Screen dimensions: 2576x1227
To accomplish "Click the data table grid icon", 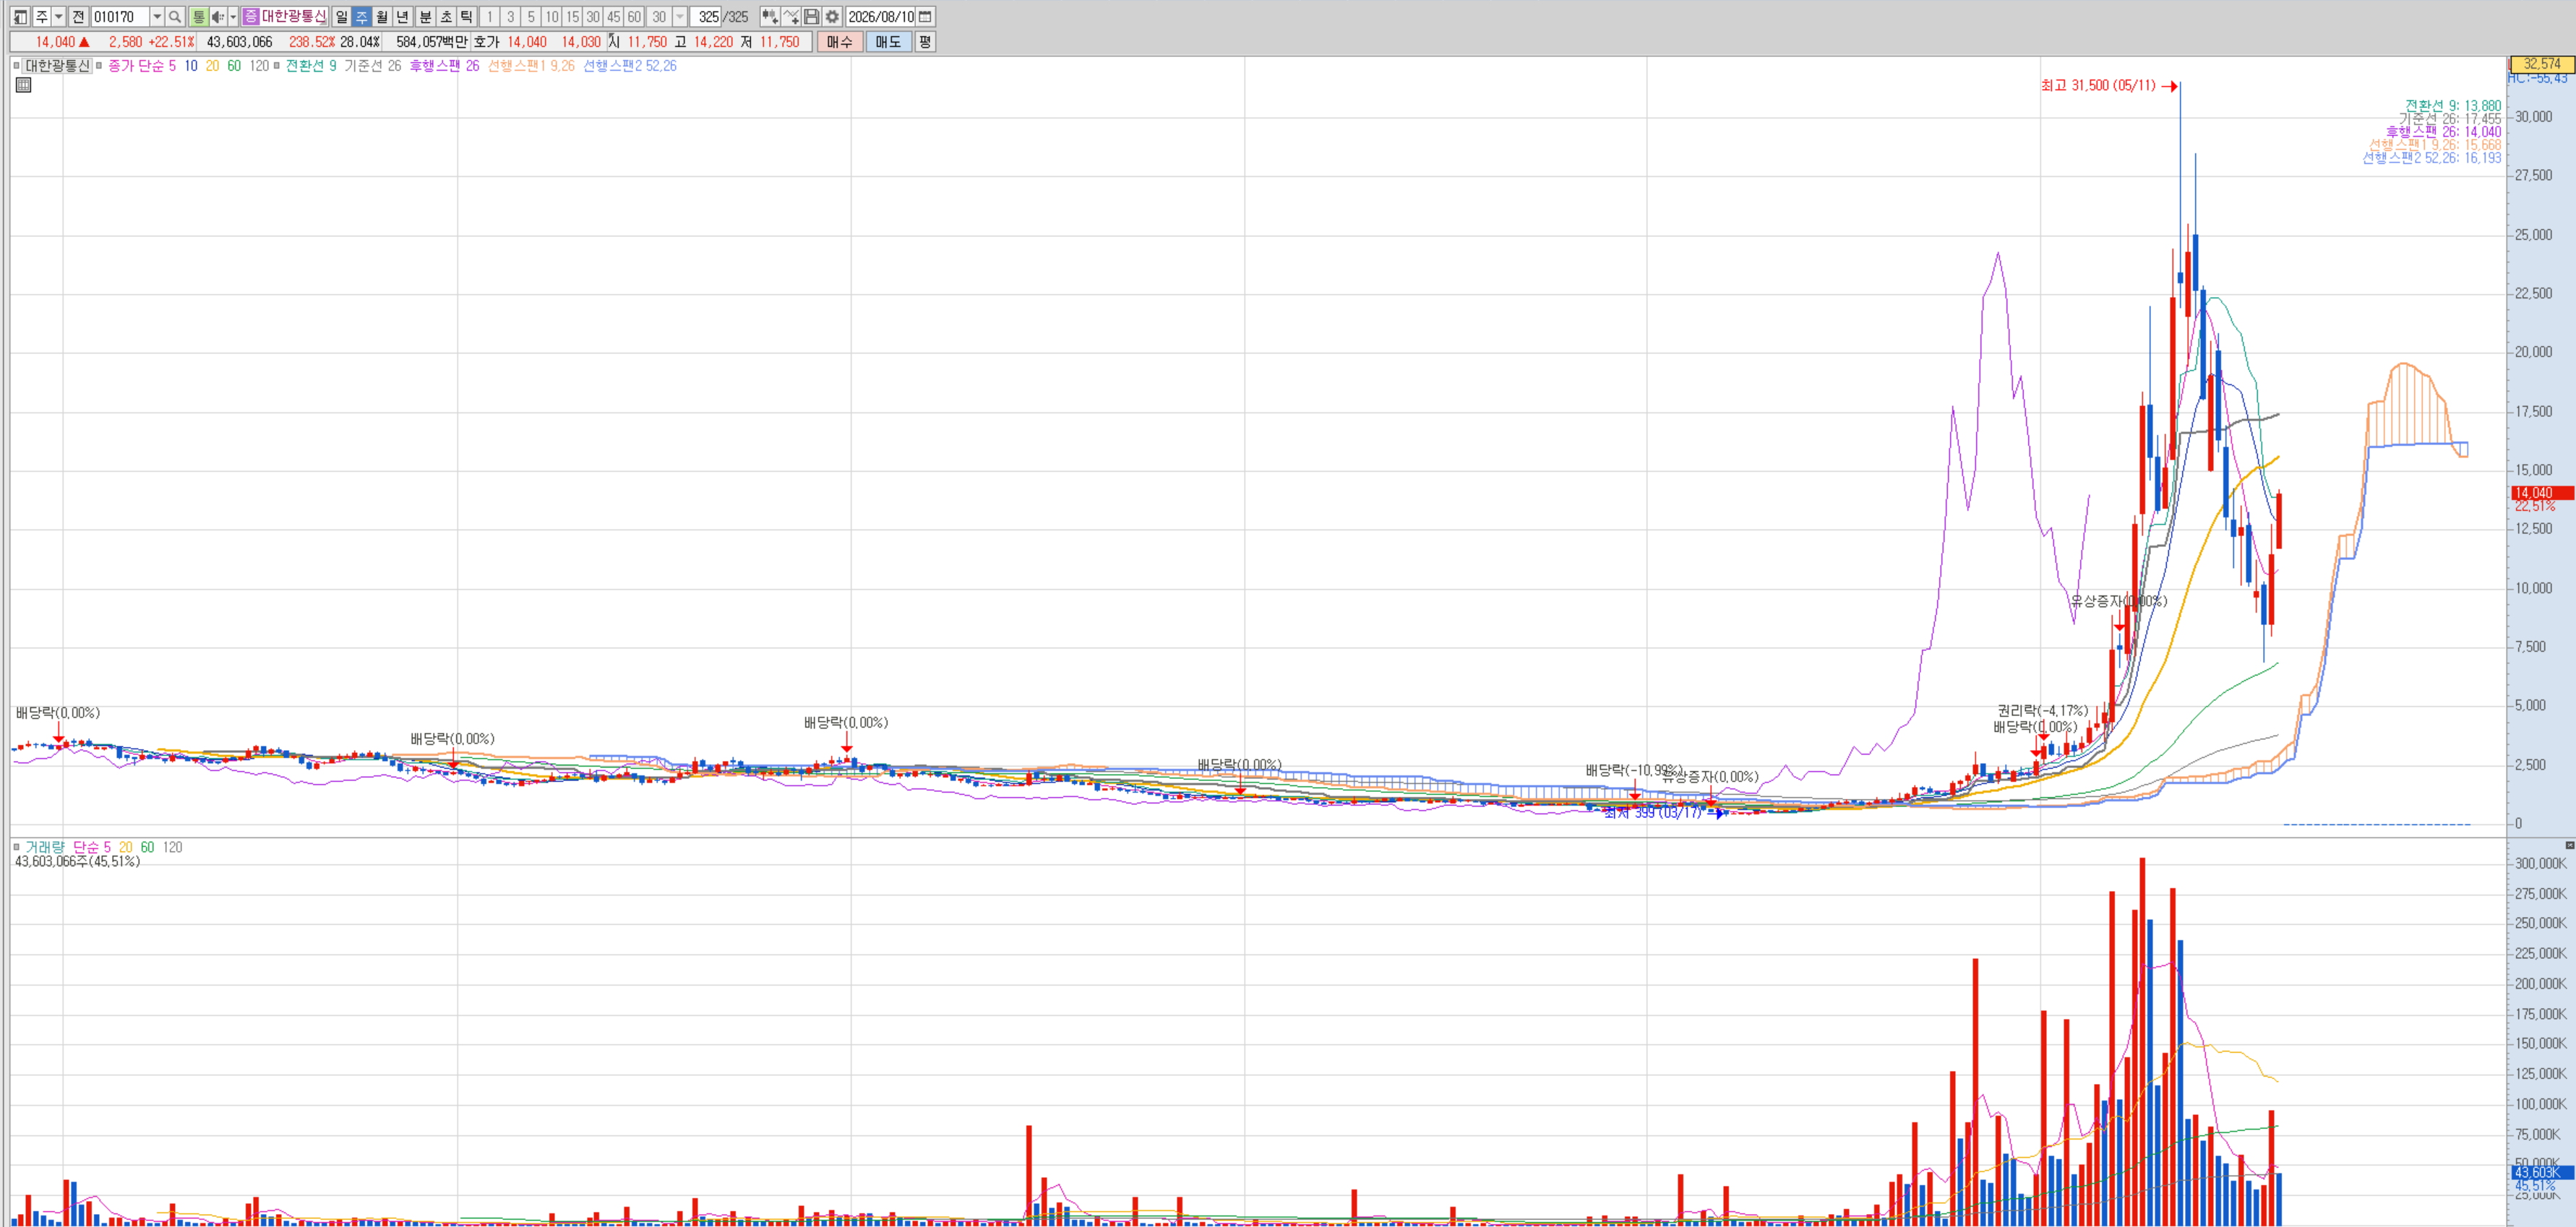I will 23,85.
